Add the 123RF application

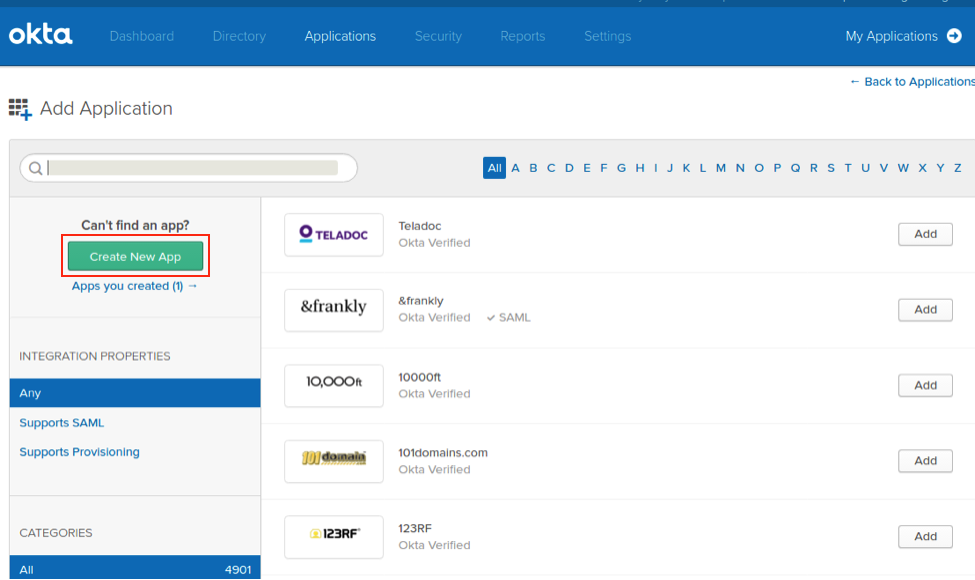[x=925, y=536]
